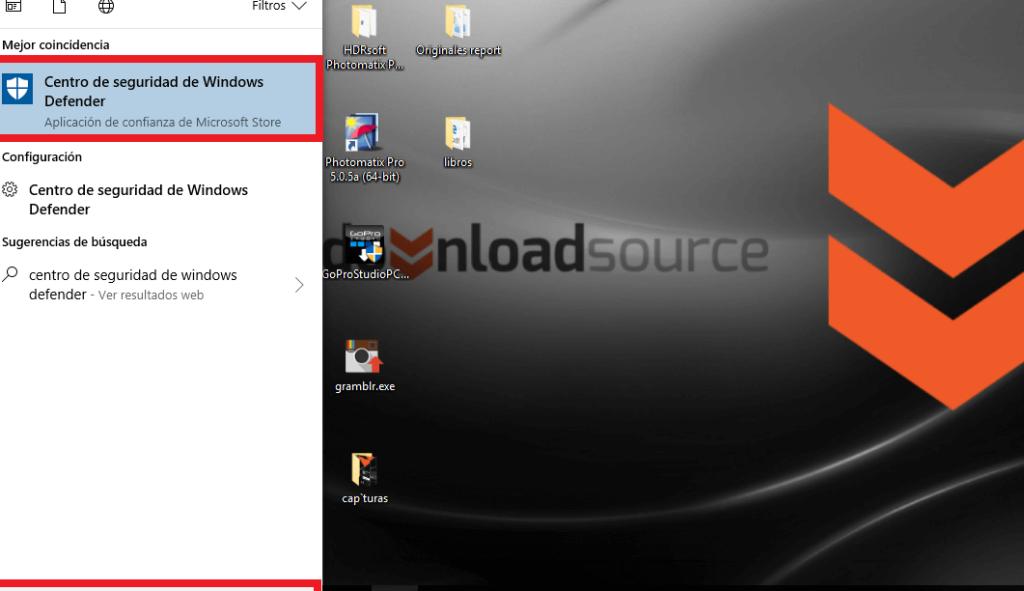Click the Windows Defender shield icon
Screen dimensions: 1024x591
click(18, 88)
